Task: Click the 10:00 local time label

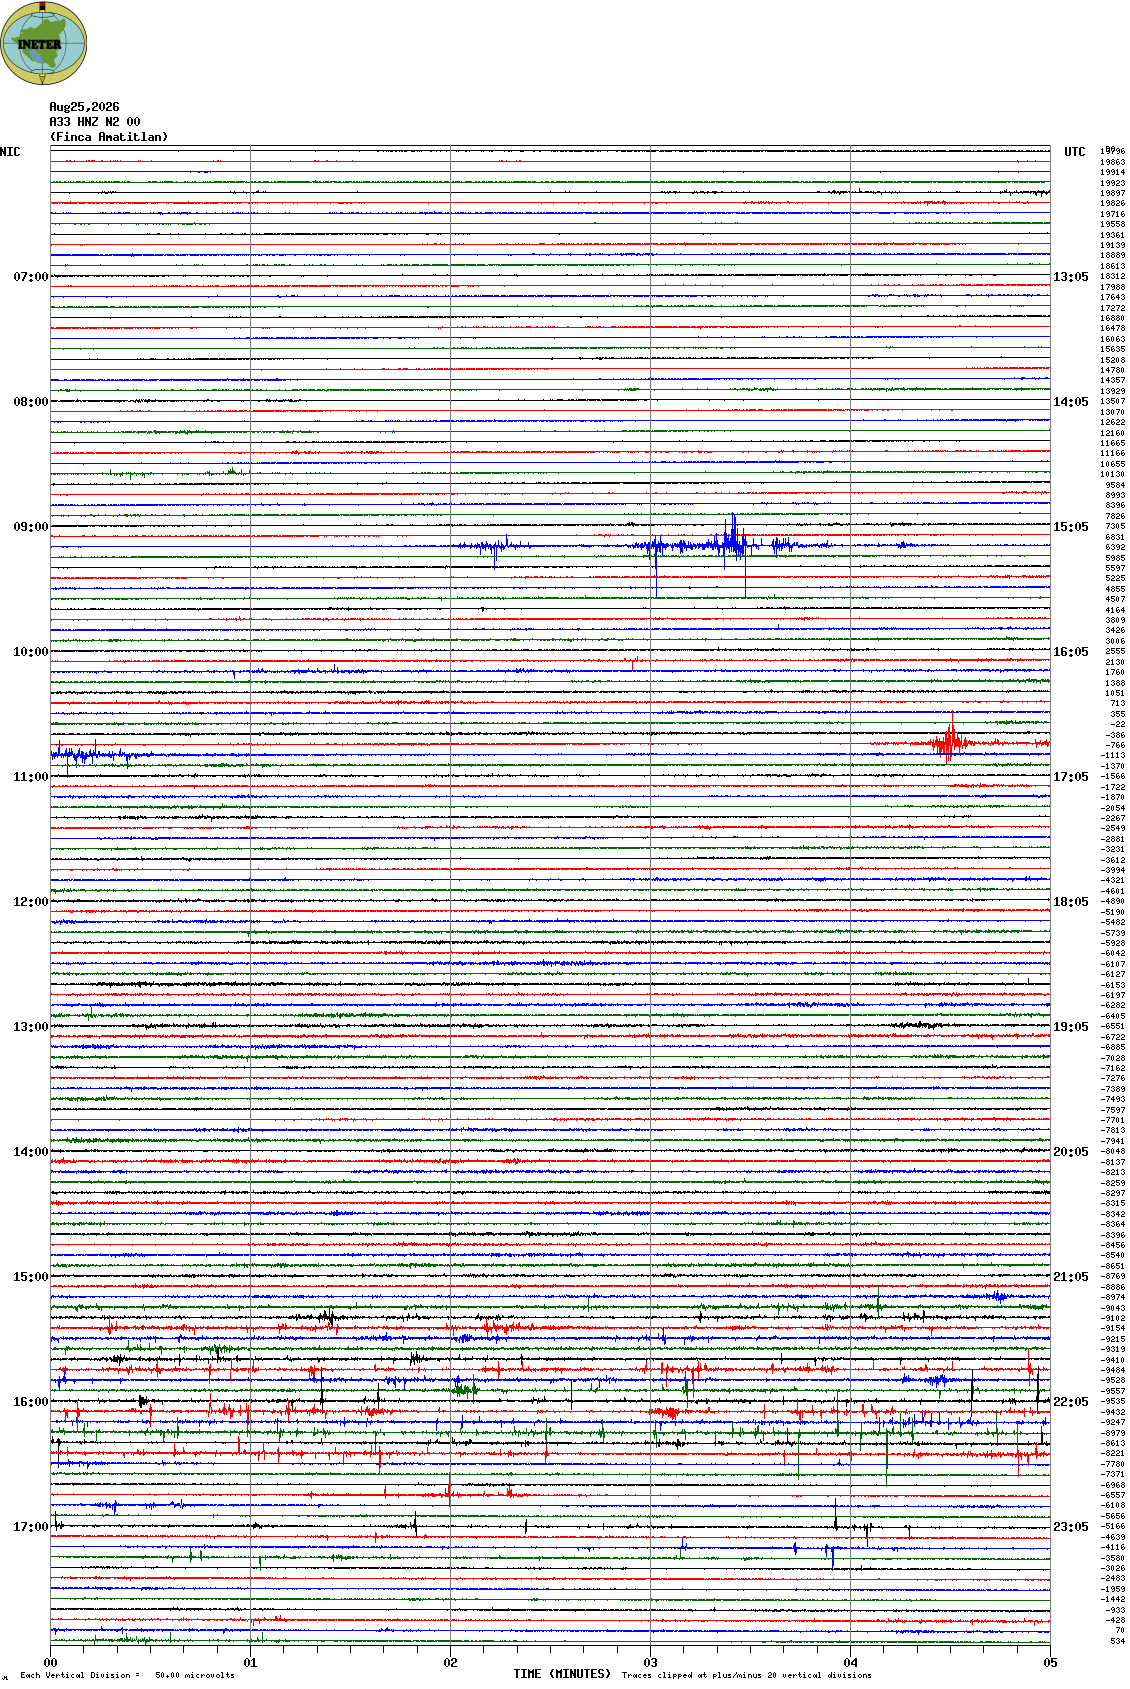Action: coord(30,652)
